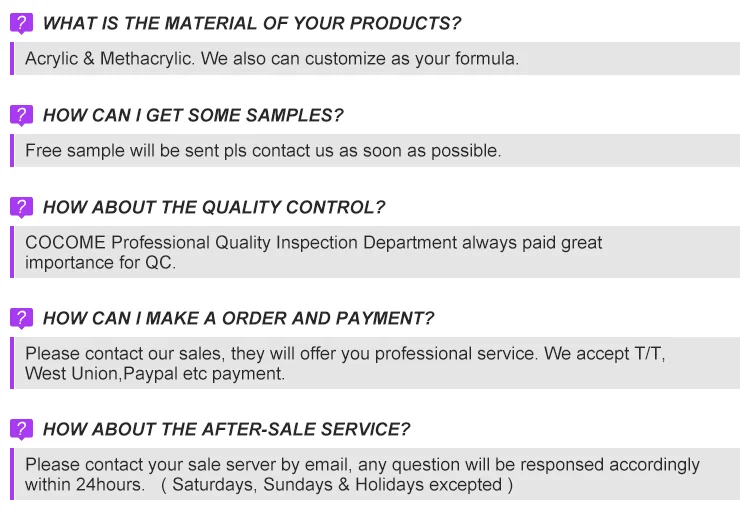Click the 'West Union,Paypal etc payment' line

[x=155, y=374]
